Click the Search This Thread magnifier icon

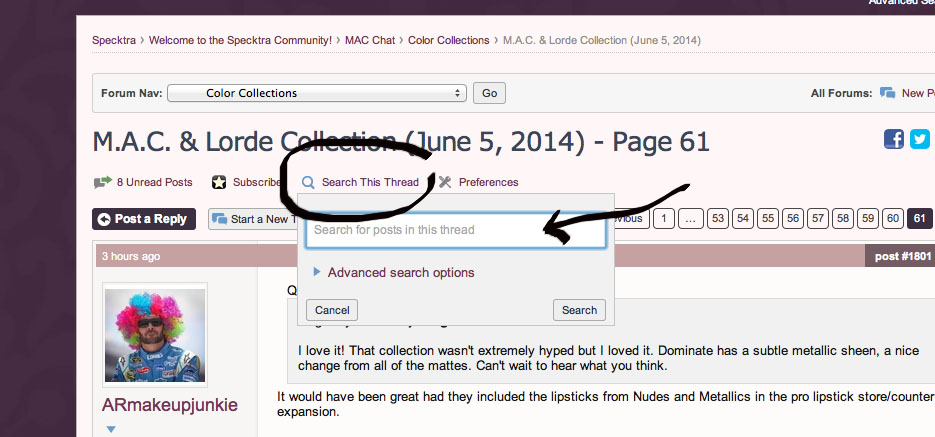point(308,182)
